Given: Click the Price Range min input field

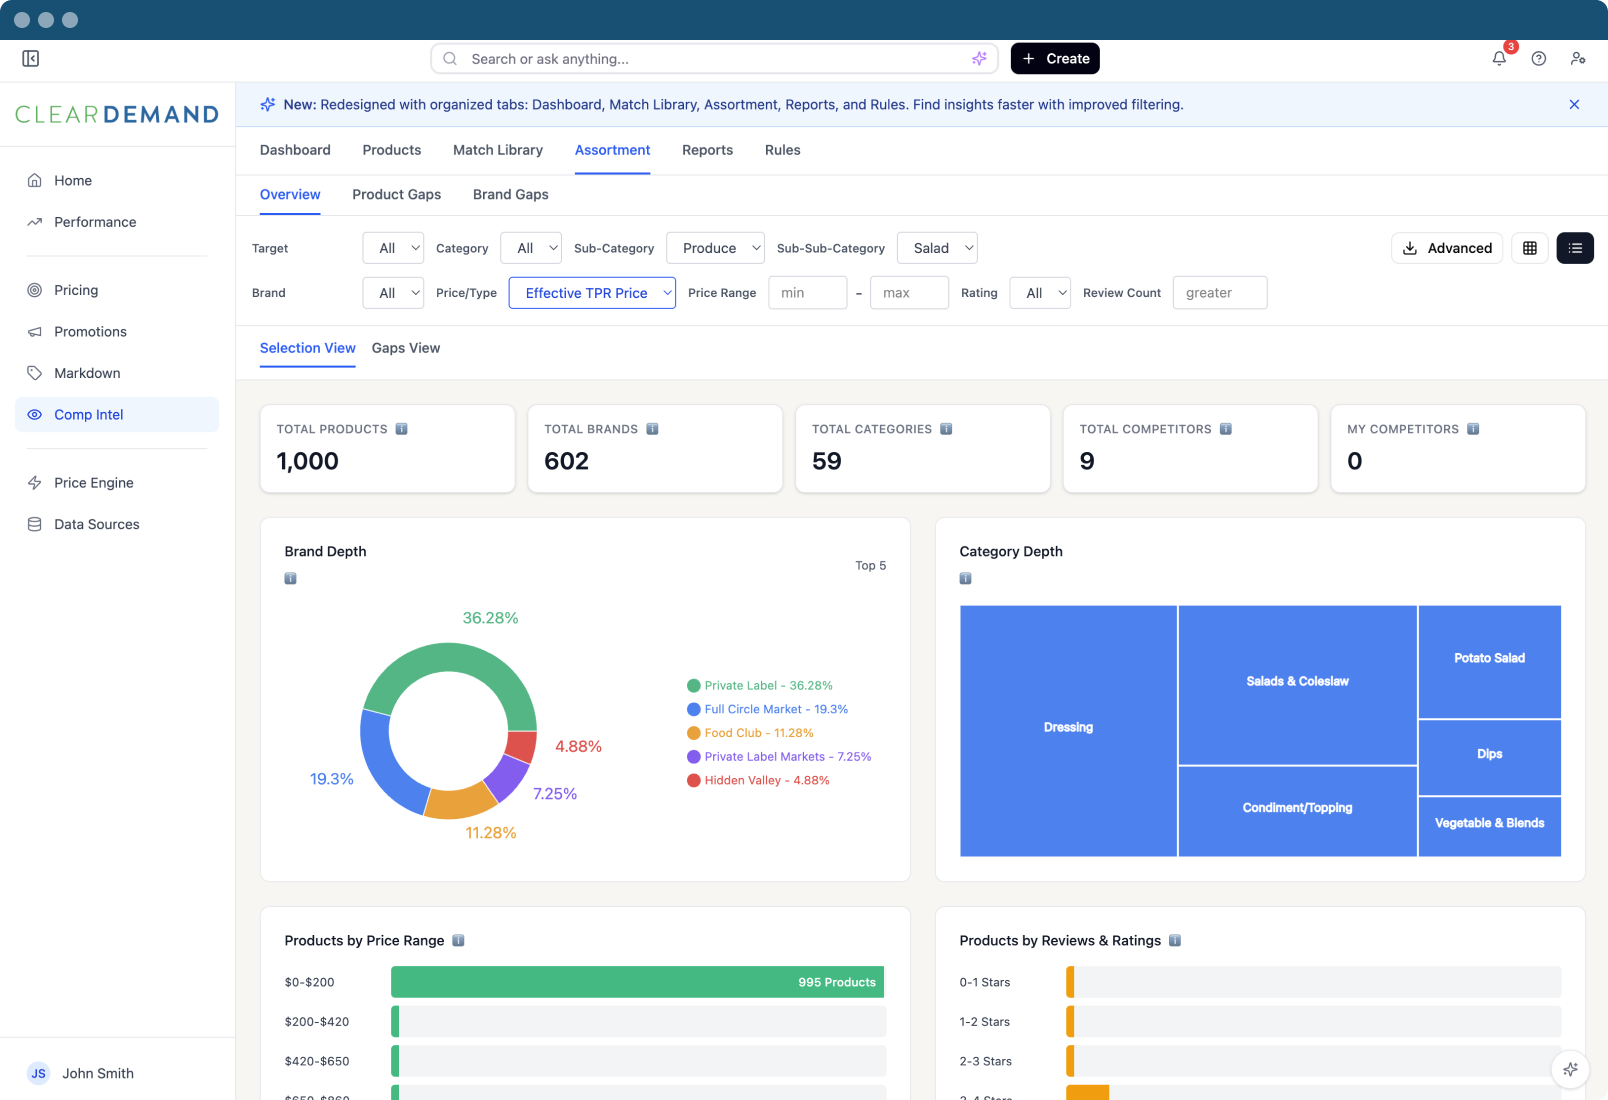Looking at the screenshot, I should tap(807, 293).
